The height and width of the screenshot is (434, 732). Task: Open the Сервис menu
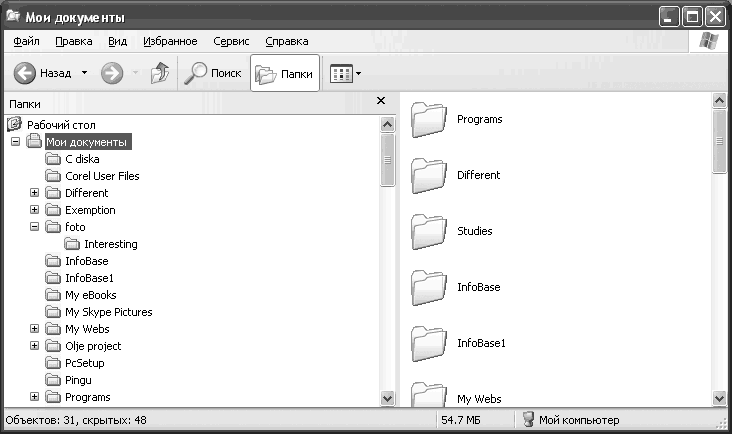[x=231, y=41]
